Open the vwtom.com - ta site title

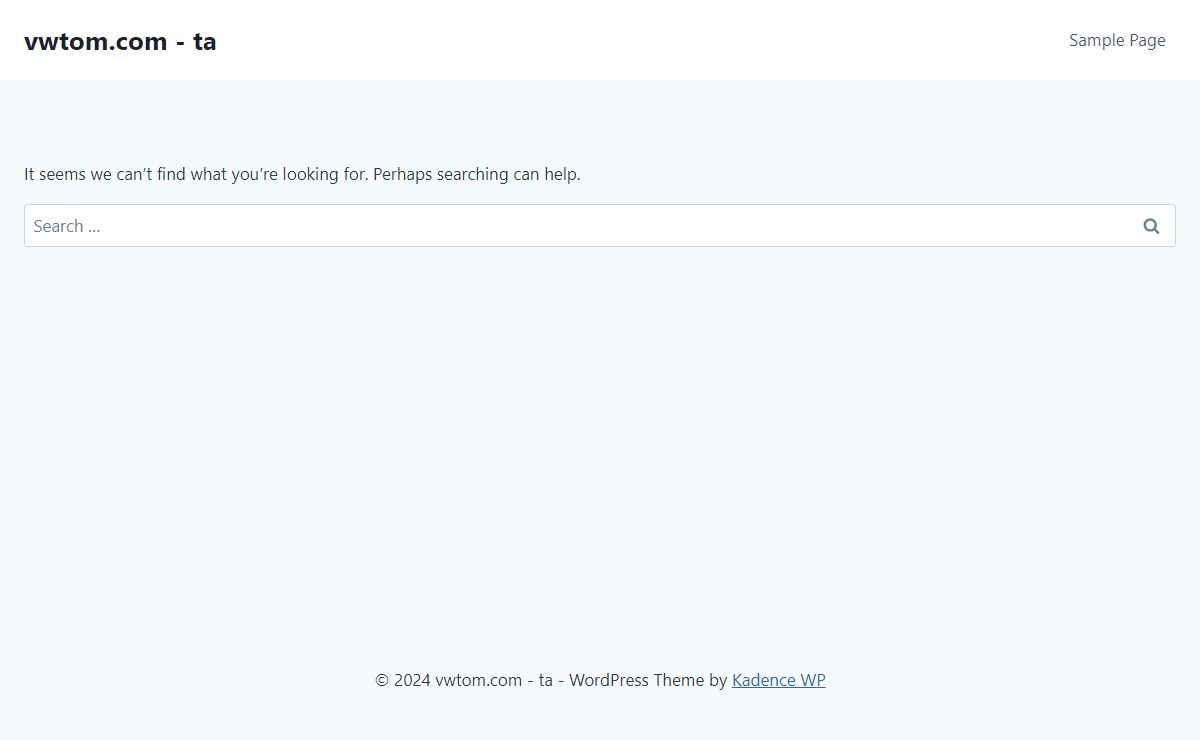pos(120,41)
